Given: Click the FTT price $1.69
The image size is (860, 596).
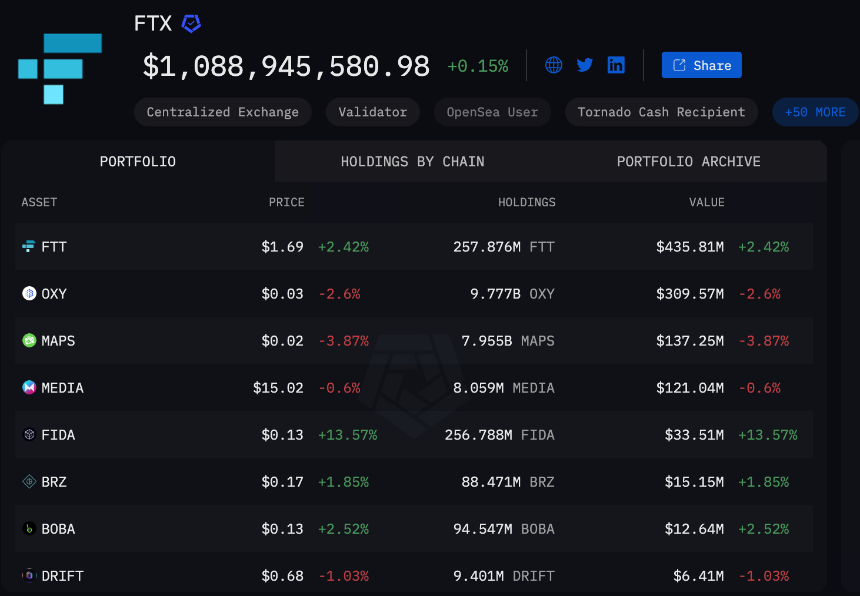Looking at the screenshot, I should click(282, 247).
